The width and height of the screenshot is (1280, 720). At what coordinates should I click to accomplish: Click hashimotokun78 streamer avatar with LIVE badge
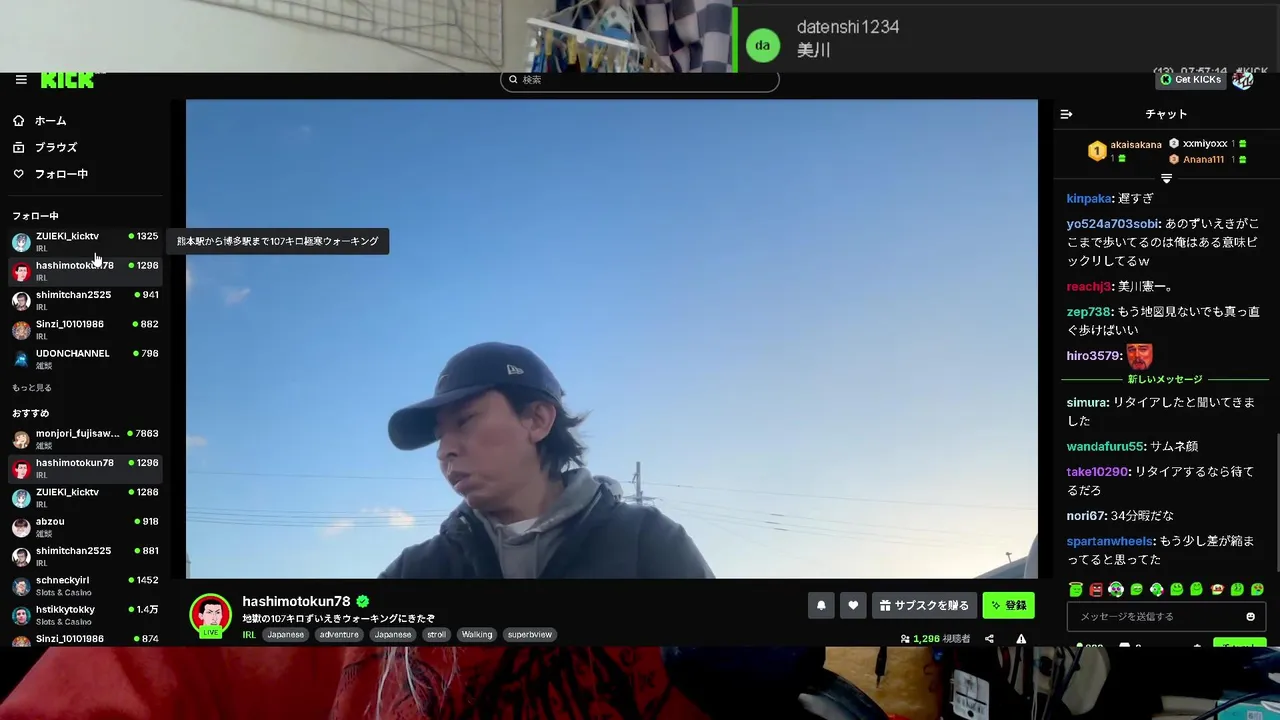pos(211,615)
